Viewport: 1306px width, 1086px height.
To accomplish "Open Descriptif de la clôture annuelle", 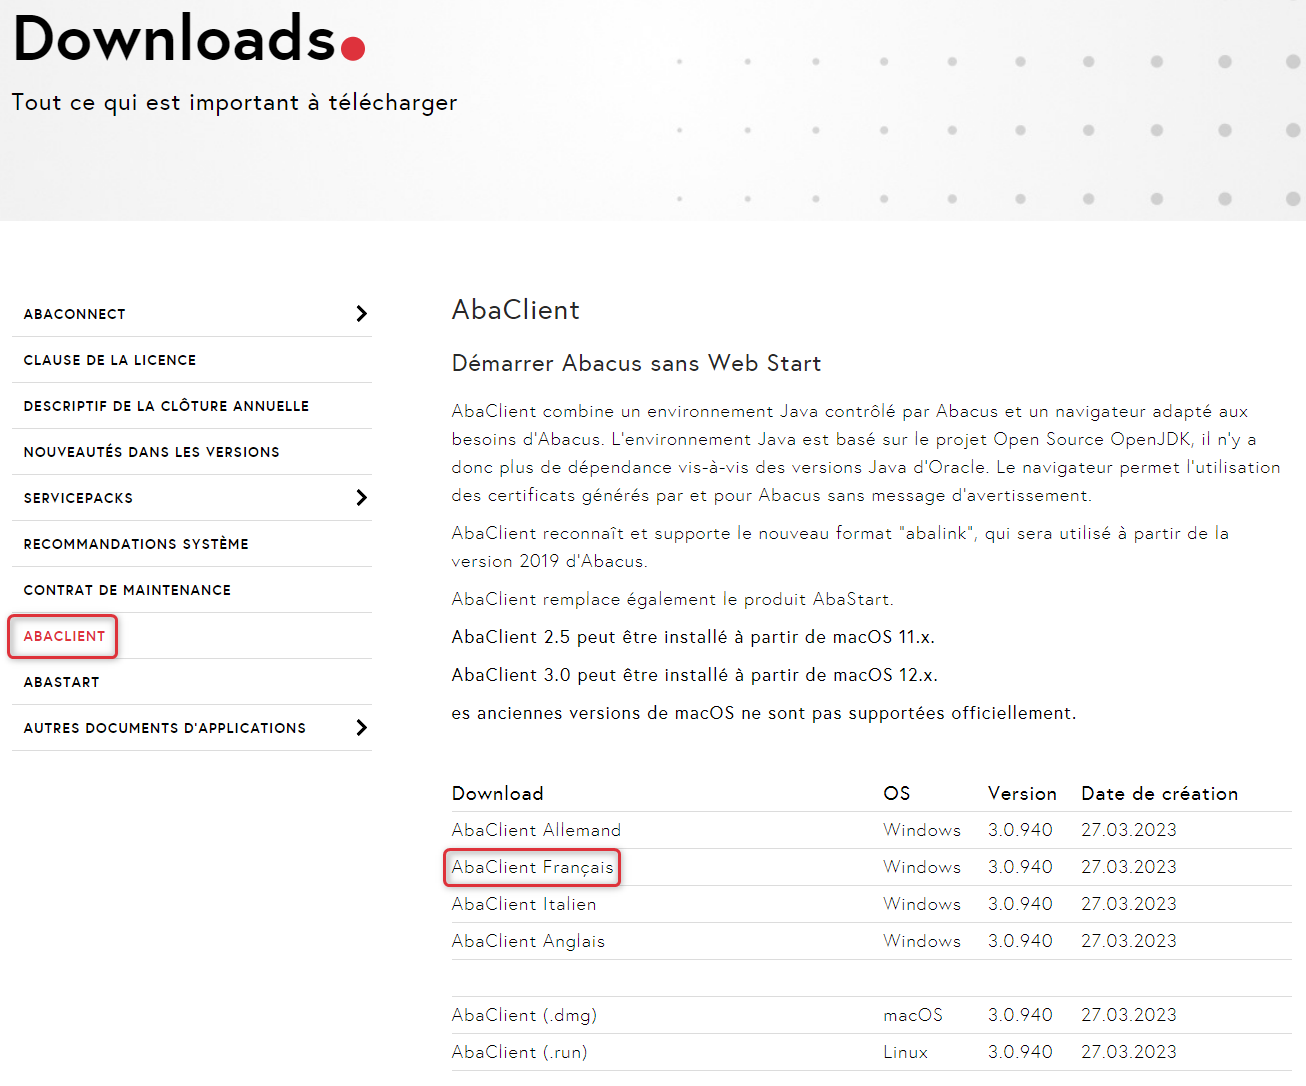I will pos(166,406).
